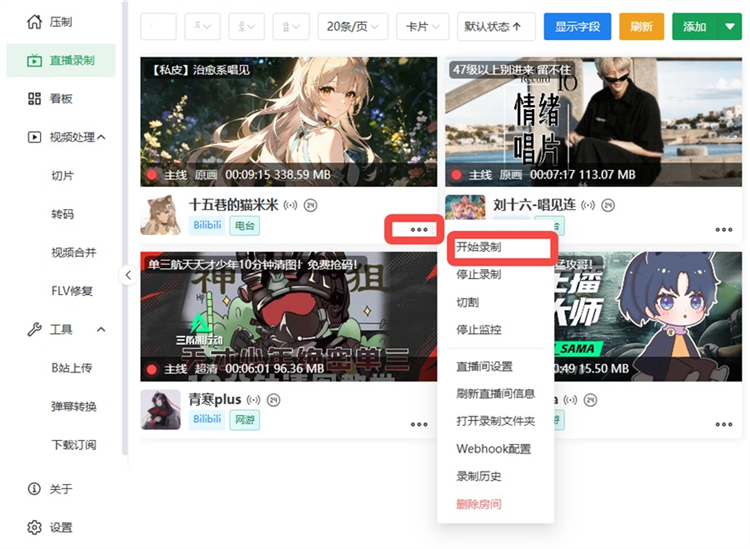The height and width of the screenshot is (549, 750).
Task: Open 转码 page
Action: [63, 214]
